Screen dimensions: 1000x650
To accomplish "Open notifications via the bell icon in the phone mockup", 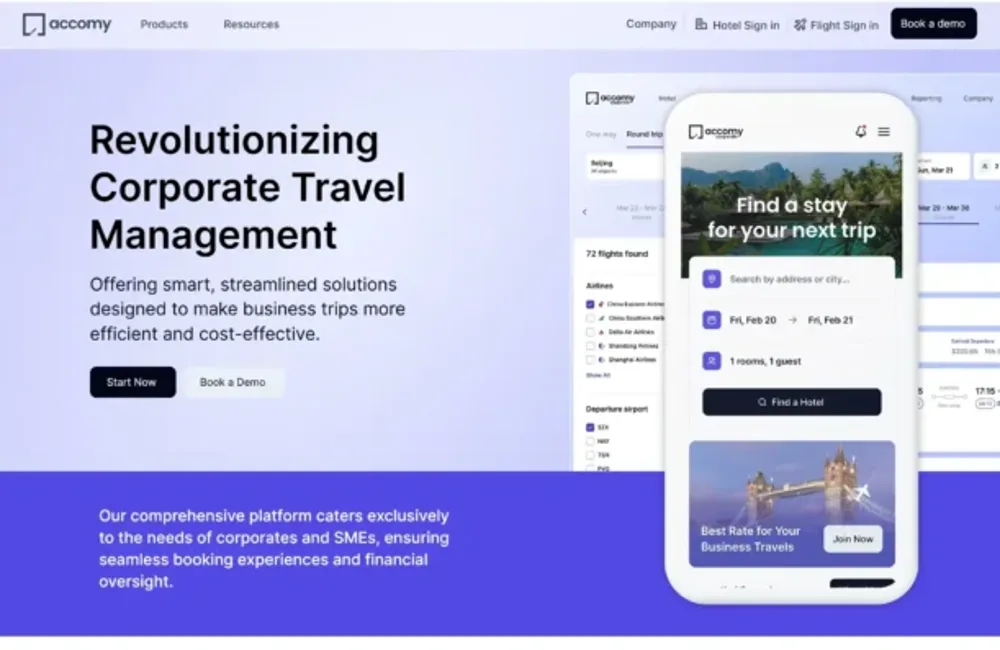I will (860, 131).
